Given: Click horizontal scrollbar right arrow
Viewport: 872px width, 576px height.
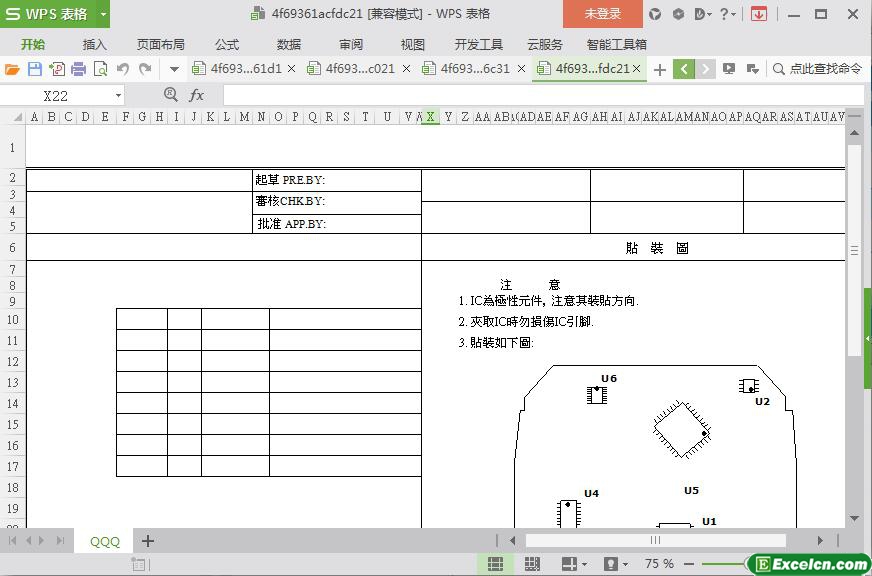Looking at the screenshot, I should (820, 540).
